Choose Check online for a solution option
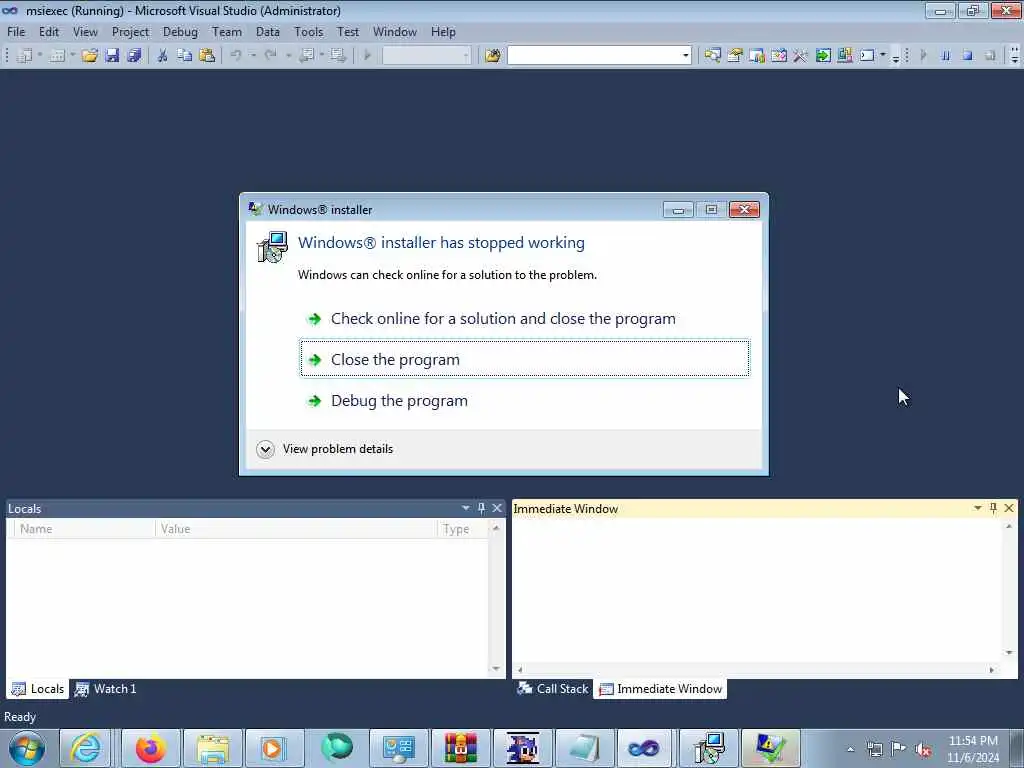This screenshot has height=768, width=1024. [x=525, y=319]
